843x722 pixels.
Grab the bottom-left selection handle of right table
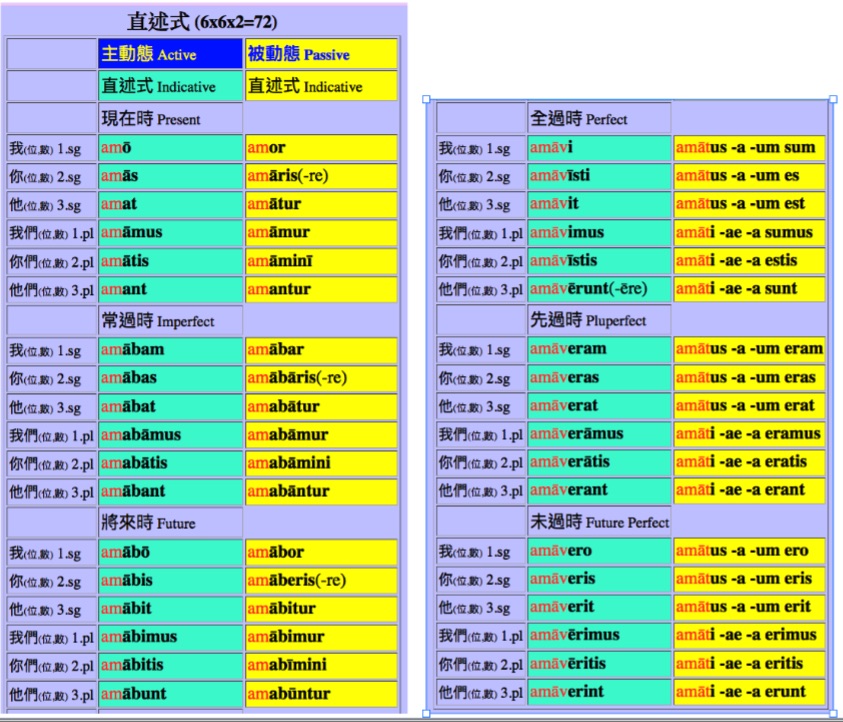click(x=426, y=714)
